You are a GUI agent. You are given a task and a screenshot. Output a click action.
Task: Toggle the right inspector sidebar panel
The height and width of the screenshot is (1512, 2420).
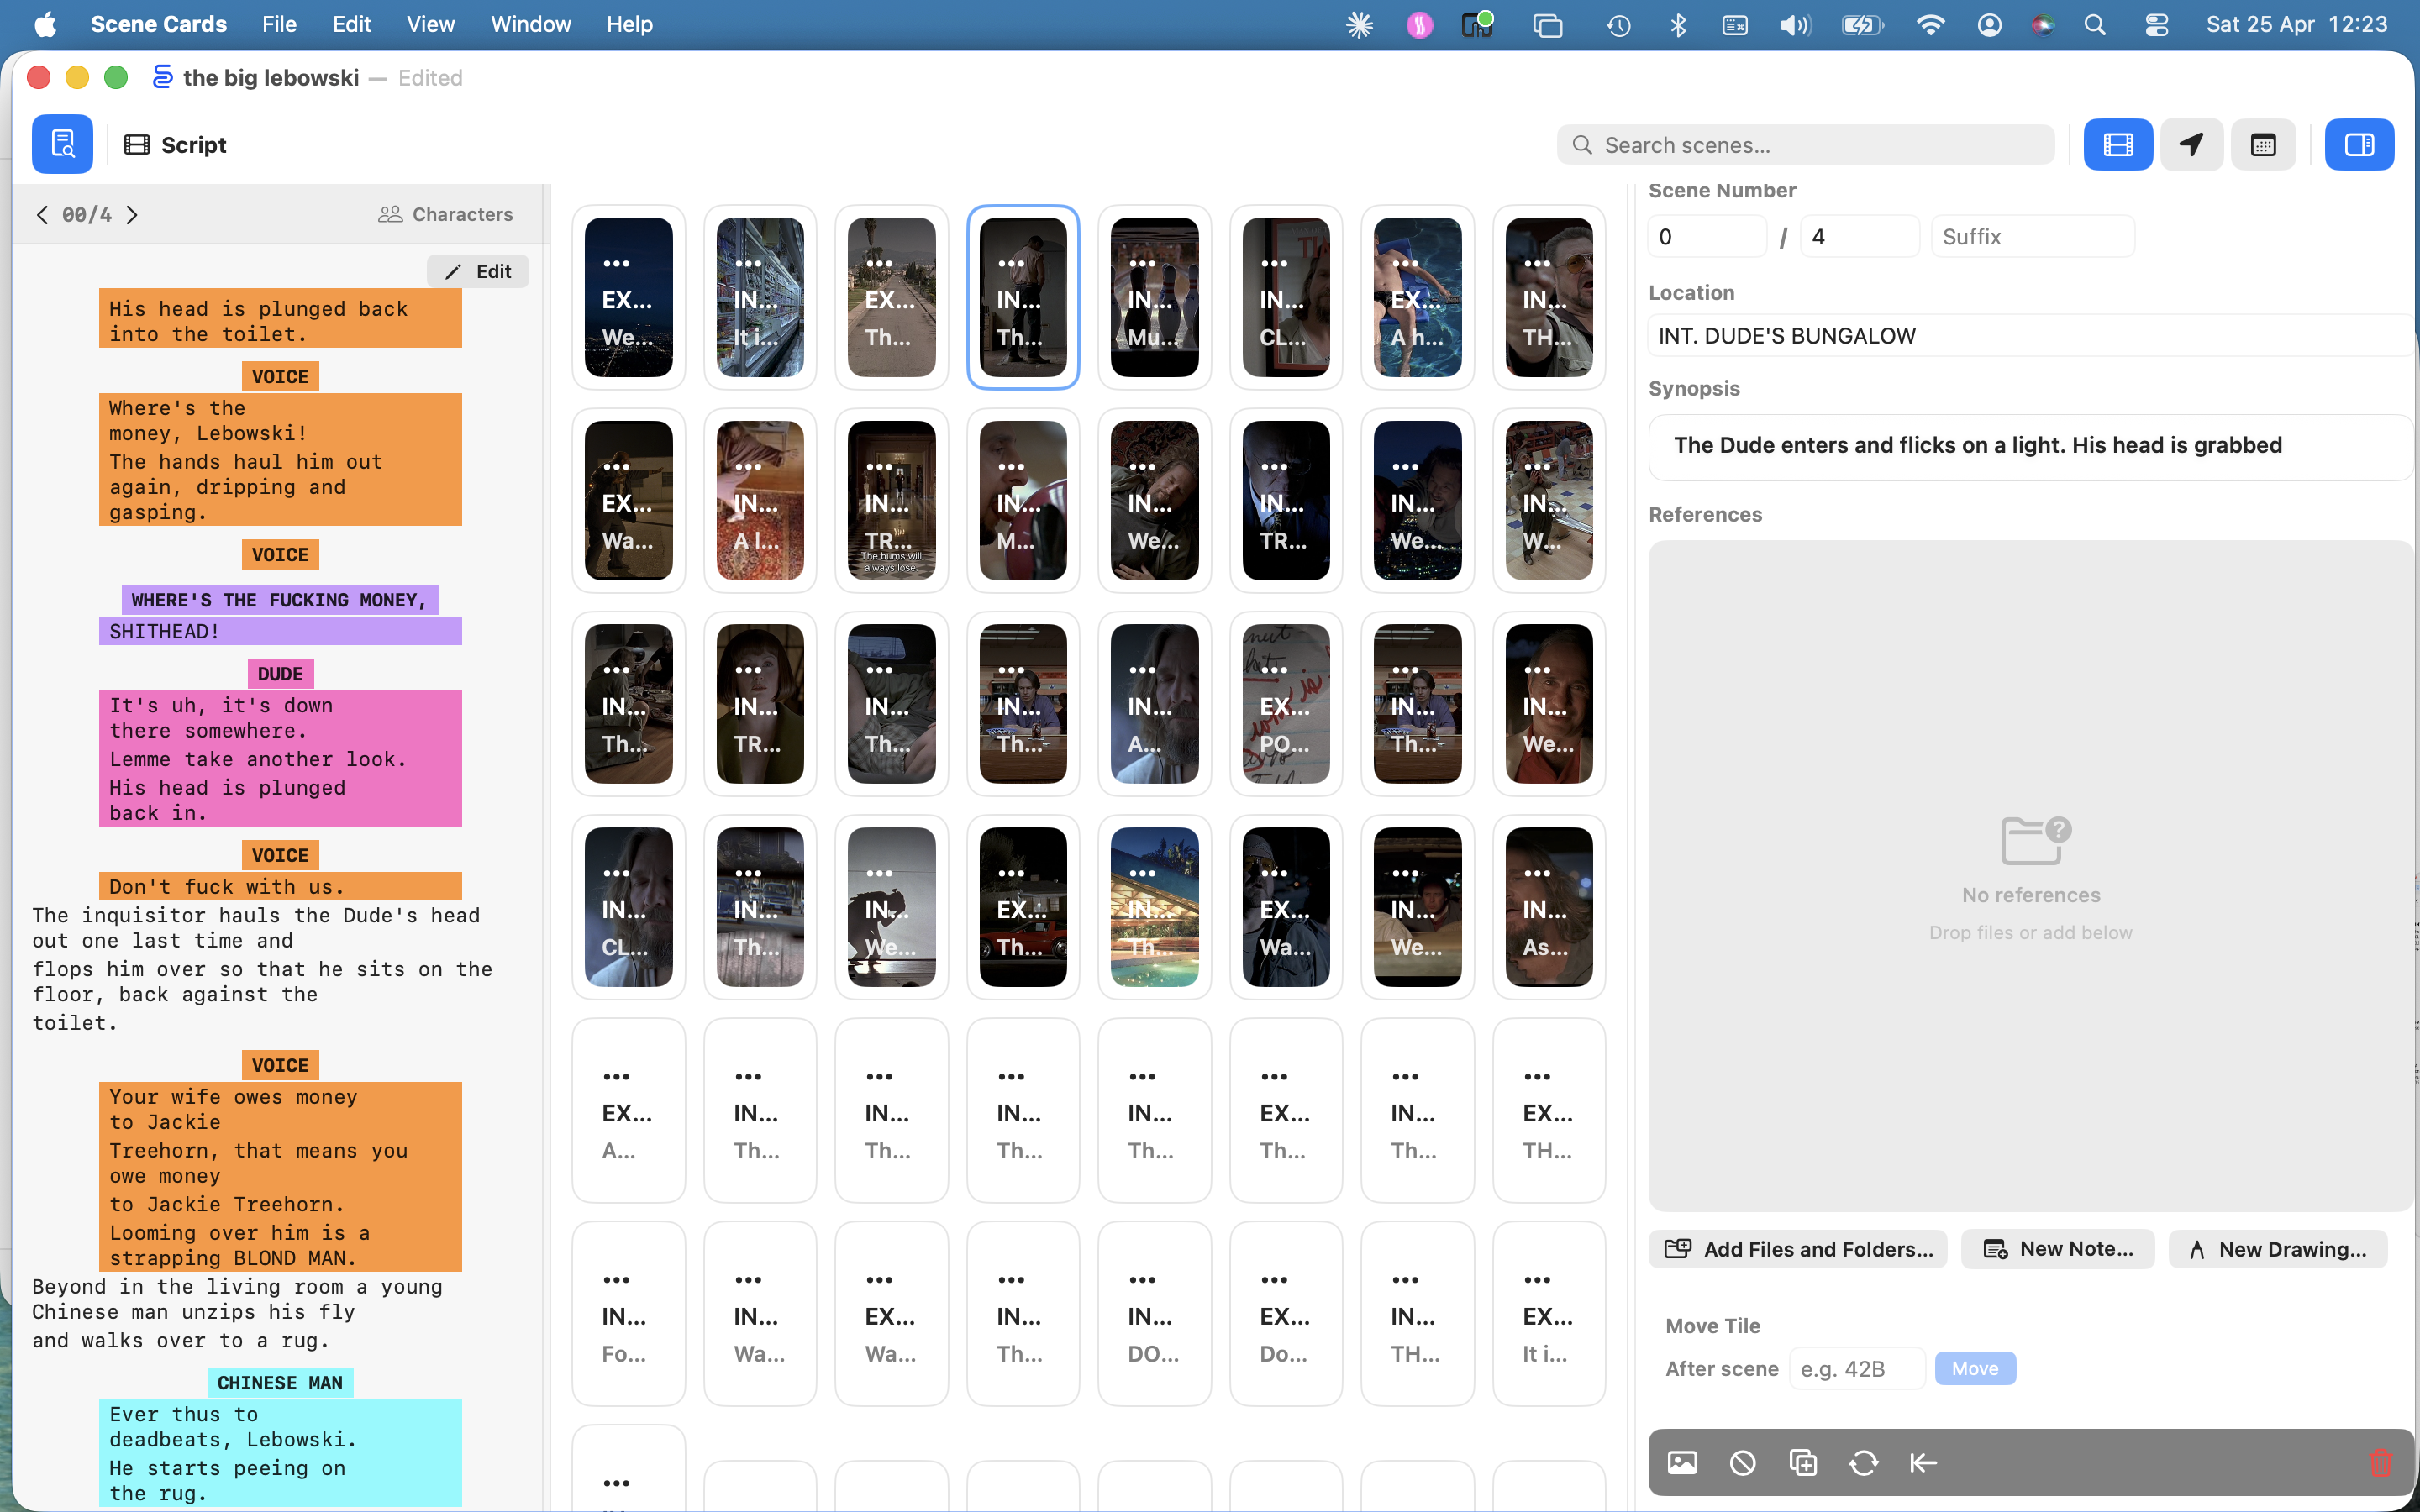(x=2359, y=144)
